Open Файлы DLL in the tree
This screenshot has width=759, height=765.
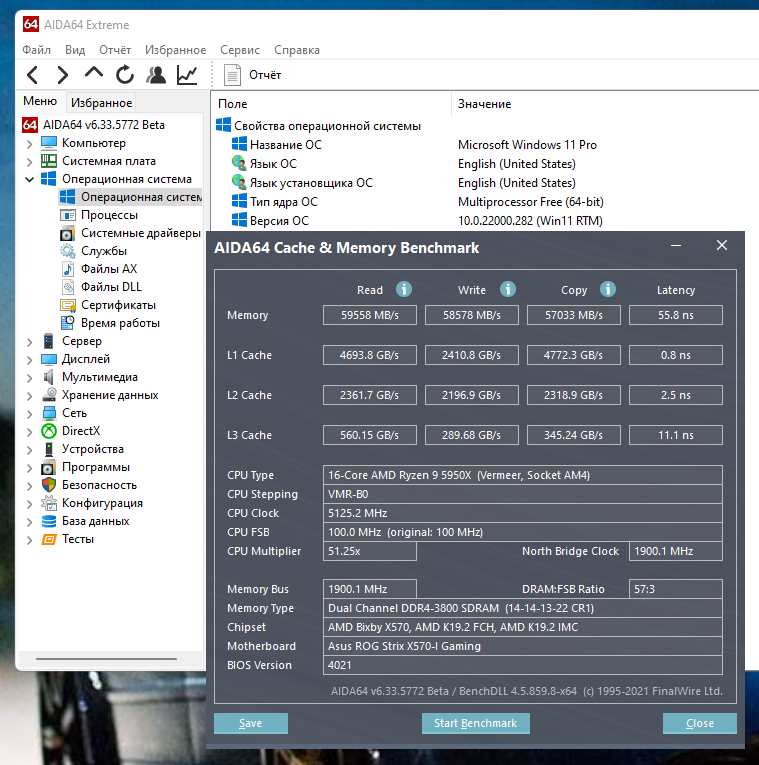click(x=102, y=287)
